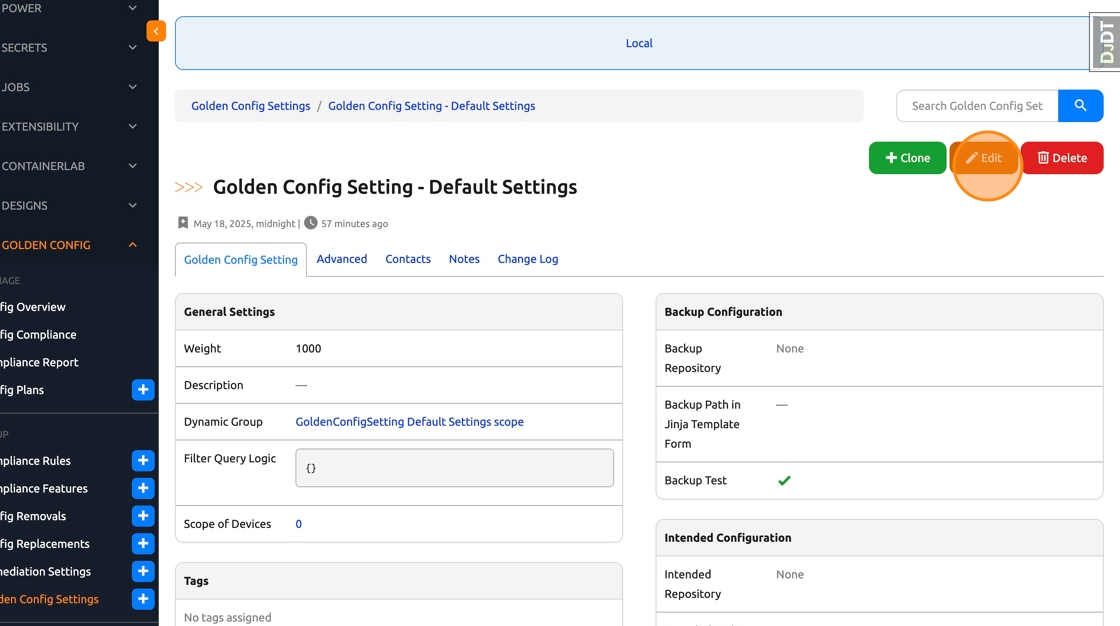Add new Compliance Rule via plus icon
This screenshot has height=626, width=1120.
pos(143,461)
